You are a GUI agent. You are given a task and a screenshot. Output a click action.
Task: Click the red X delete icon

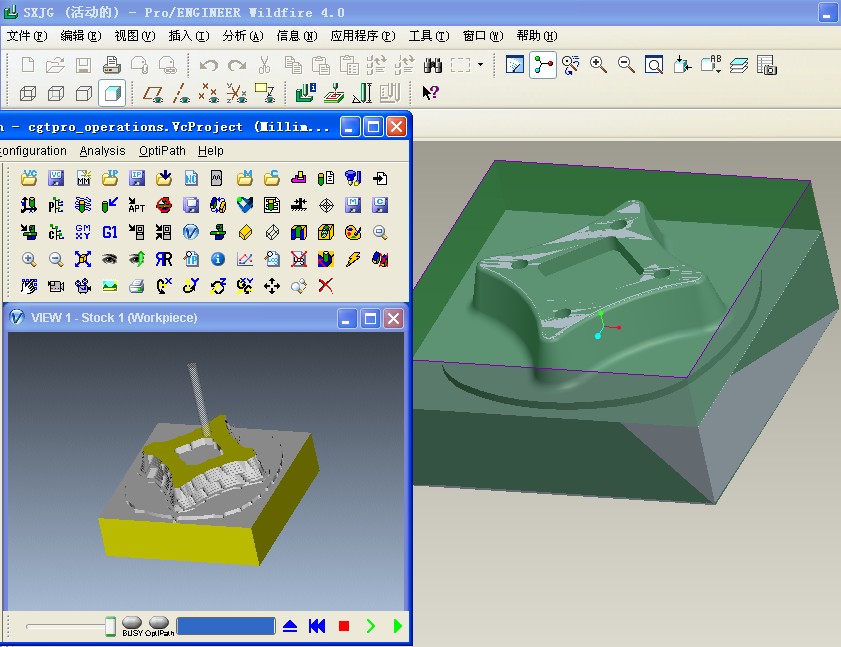coord(326,286)
